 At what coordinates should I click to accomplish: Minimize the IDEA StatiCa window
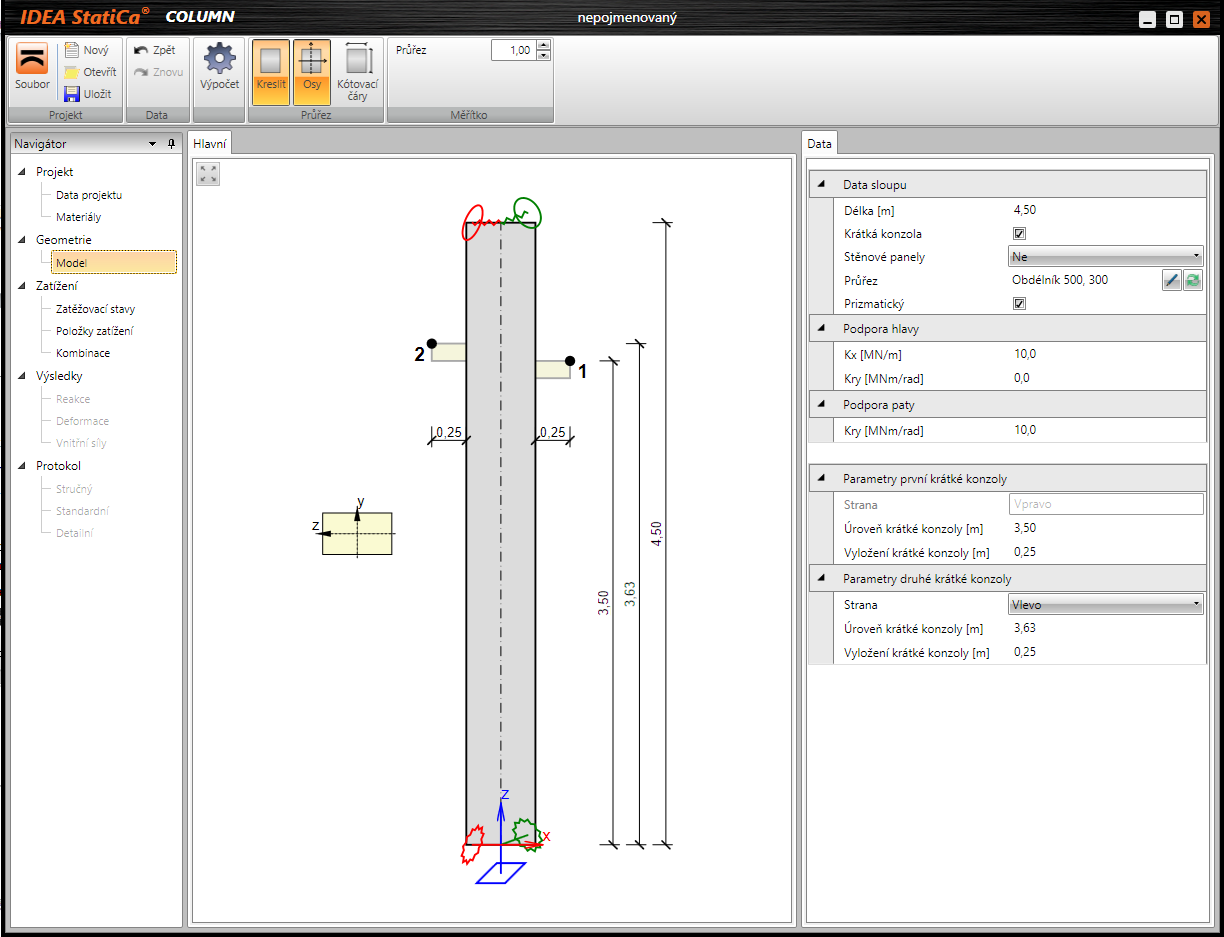point(1148,19)
